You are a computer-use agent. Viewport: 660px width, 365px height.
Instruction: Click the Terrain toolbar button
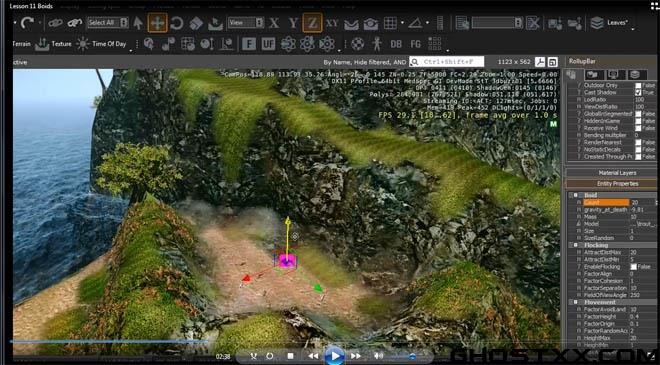pyautogui.click(x=22, y=44)
